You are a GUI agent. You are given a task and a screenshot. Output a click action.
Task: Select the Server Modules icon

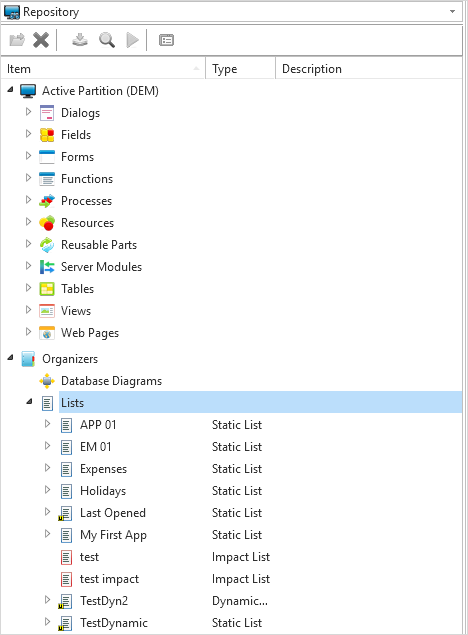point(47,267)
